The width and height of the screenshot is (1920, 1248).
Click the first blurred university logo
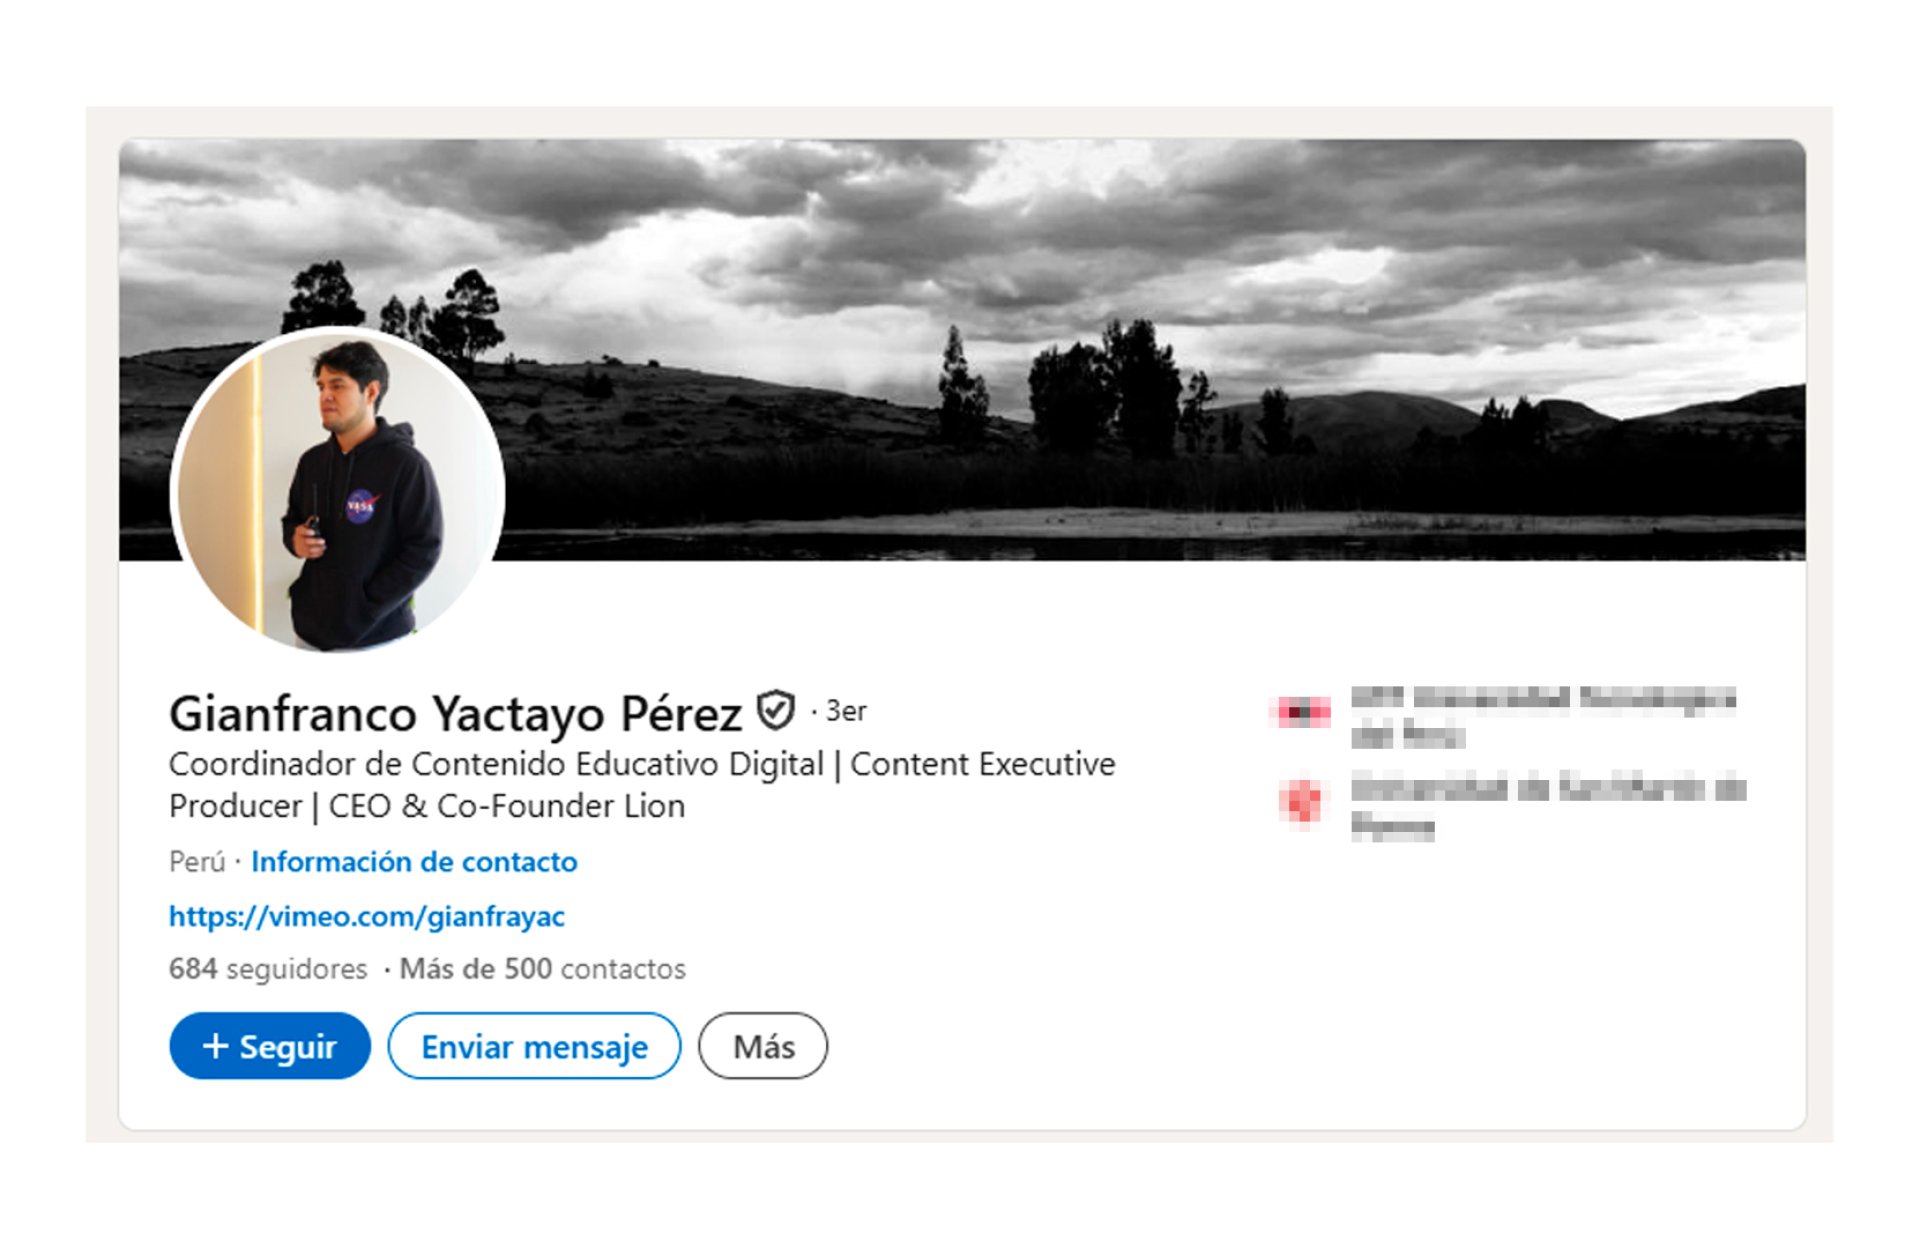pyautogui.click(x=1301, y=712)
